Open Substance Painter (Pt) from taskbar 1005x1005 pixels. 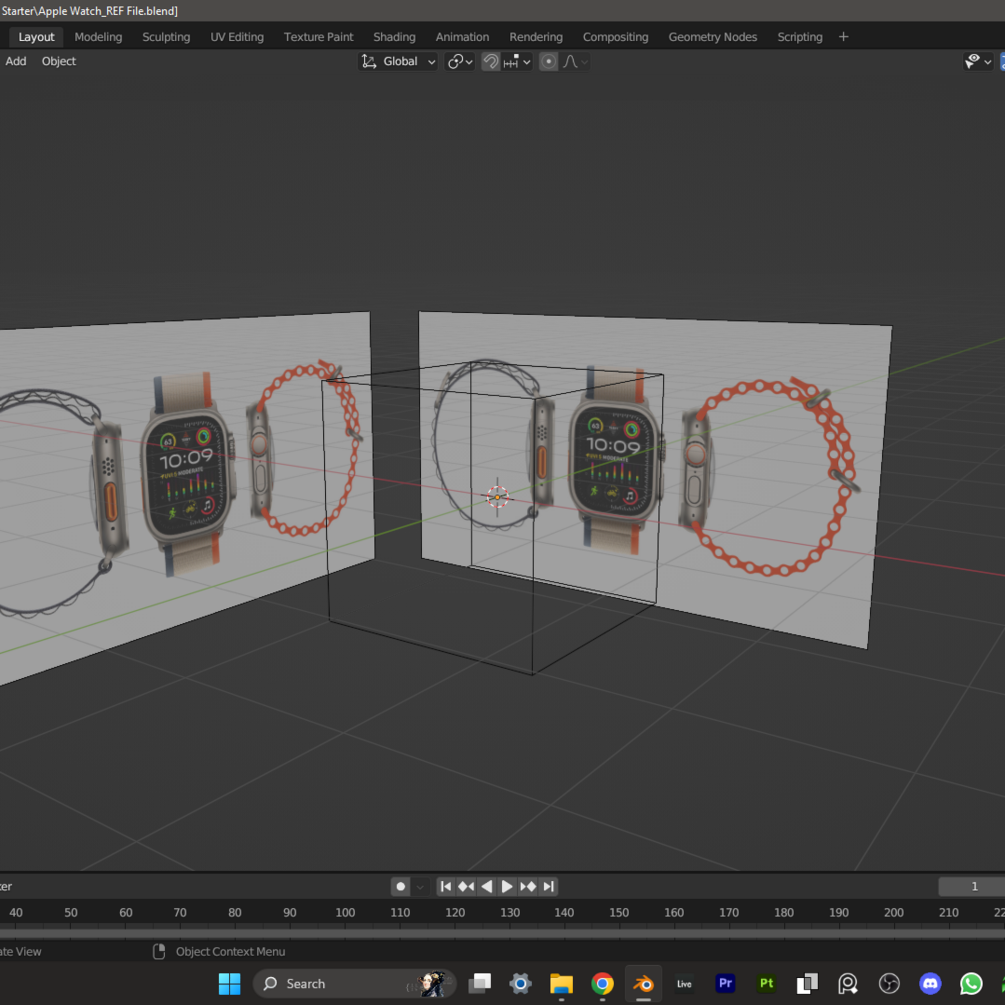click(x=767, y=984)
